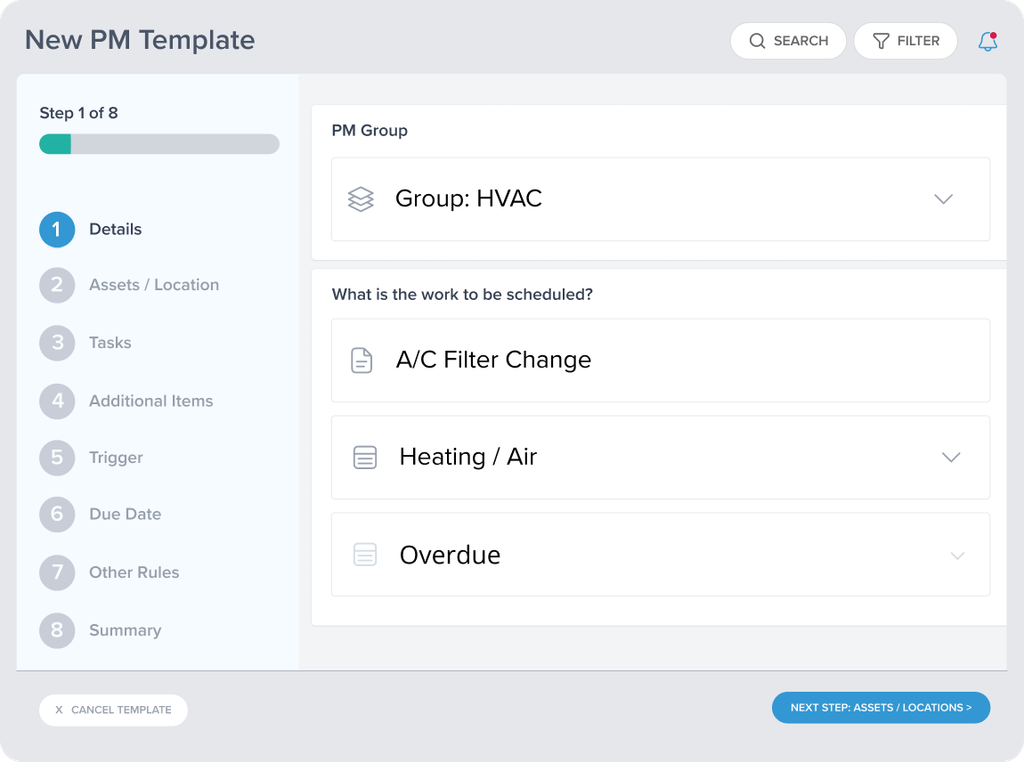Click the PM Group heading
The width and height of the screenshot is (1024, 762).
click(x=370, y=131)
